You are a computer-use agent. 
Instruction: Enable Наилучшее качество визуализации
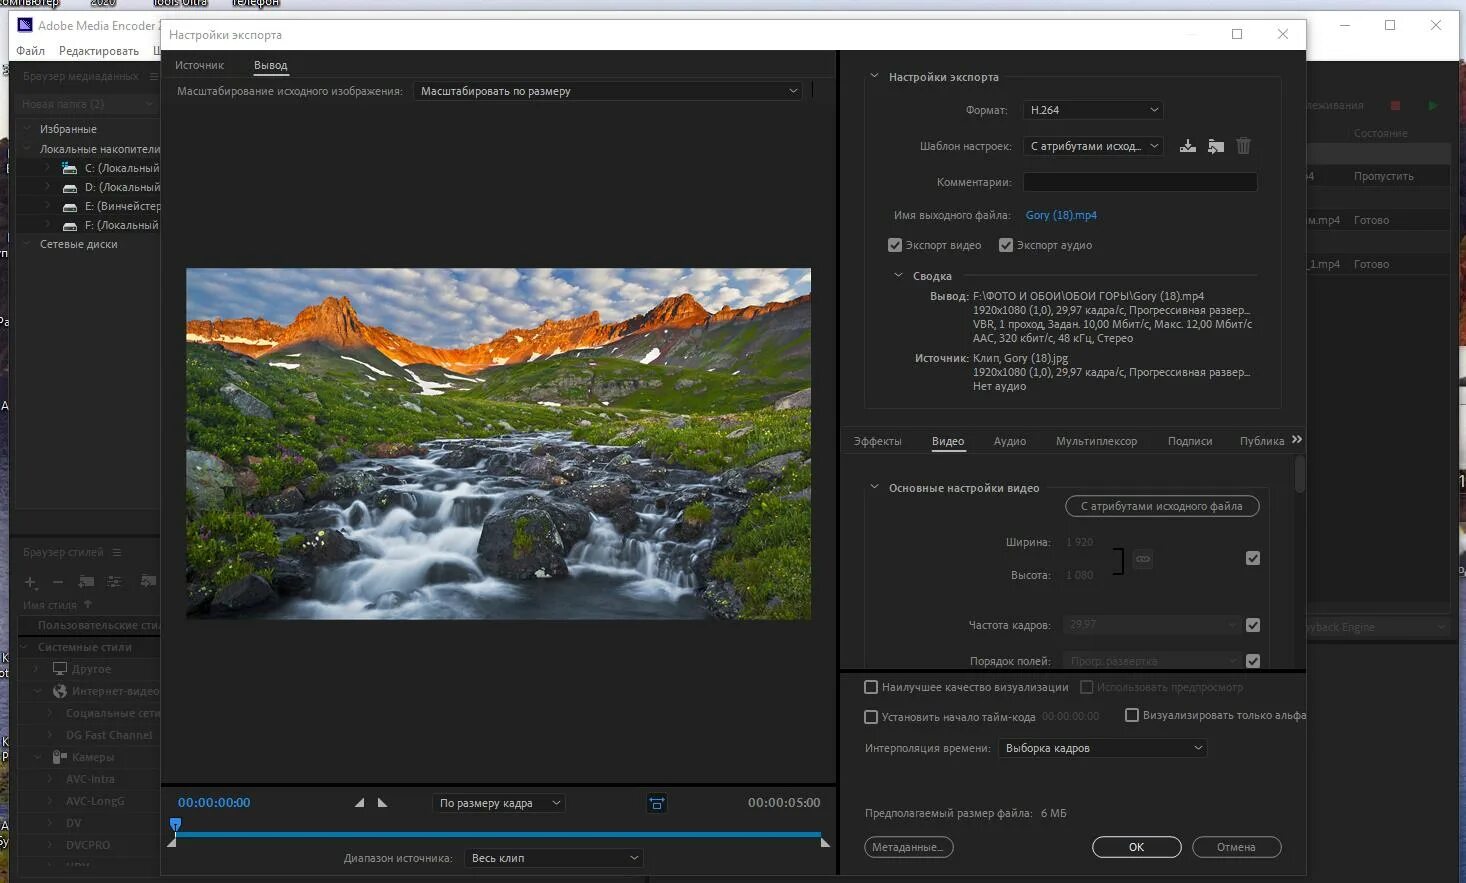tap(871, 687)
